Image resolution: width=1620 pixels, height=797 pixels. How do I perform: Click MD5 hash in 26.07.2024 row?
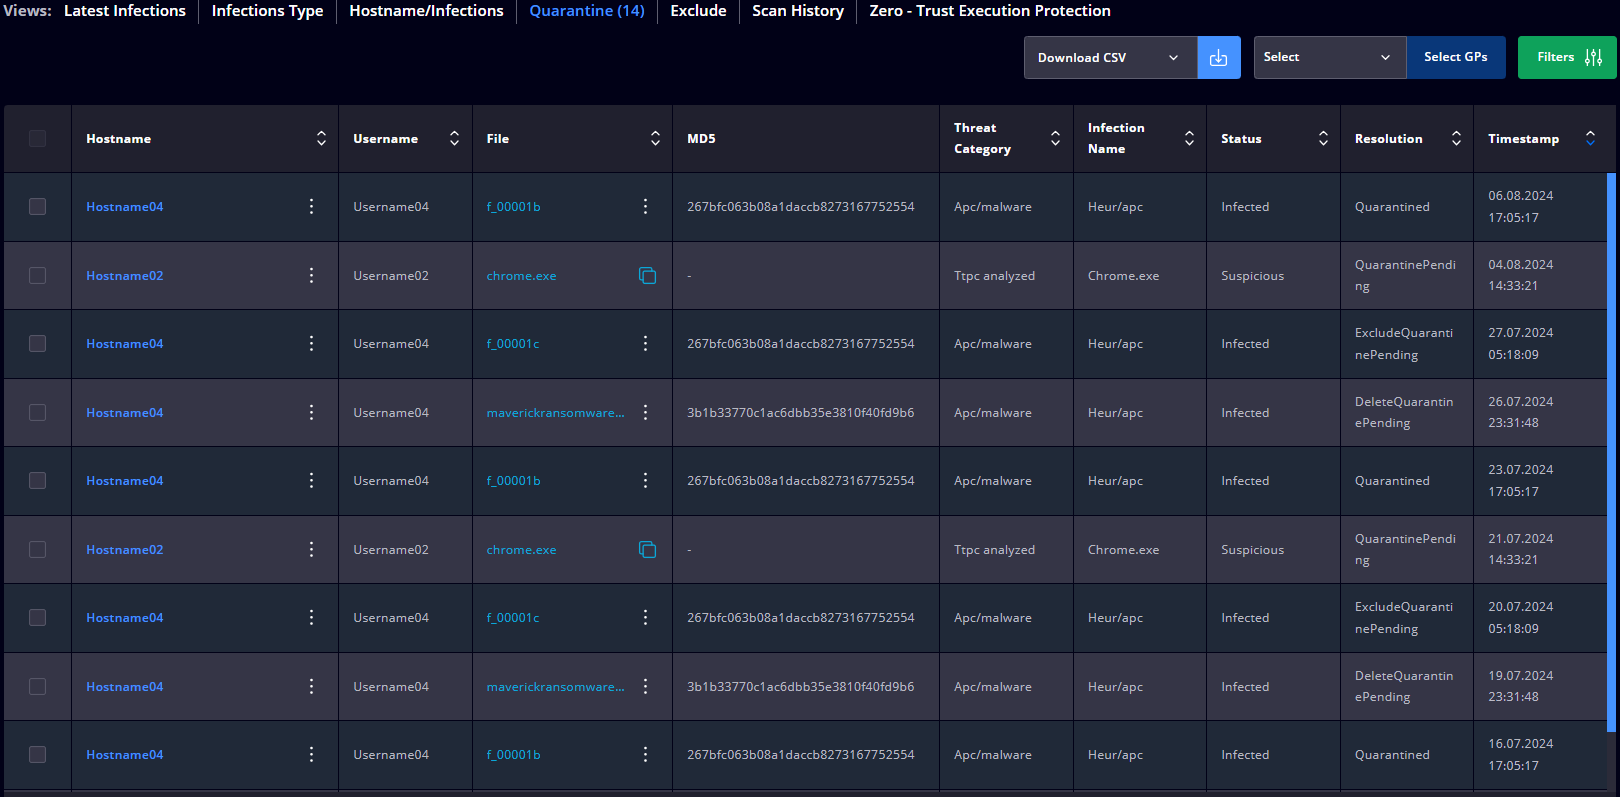pyautogui.click(x=800, y=413)
